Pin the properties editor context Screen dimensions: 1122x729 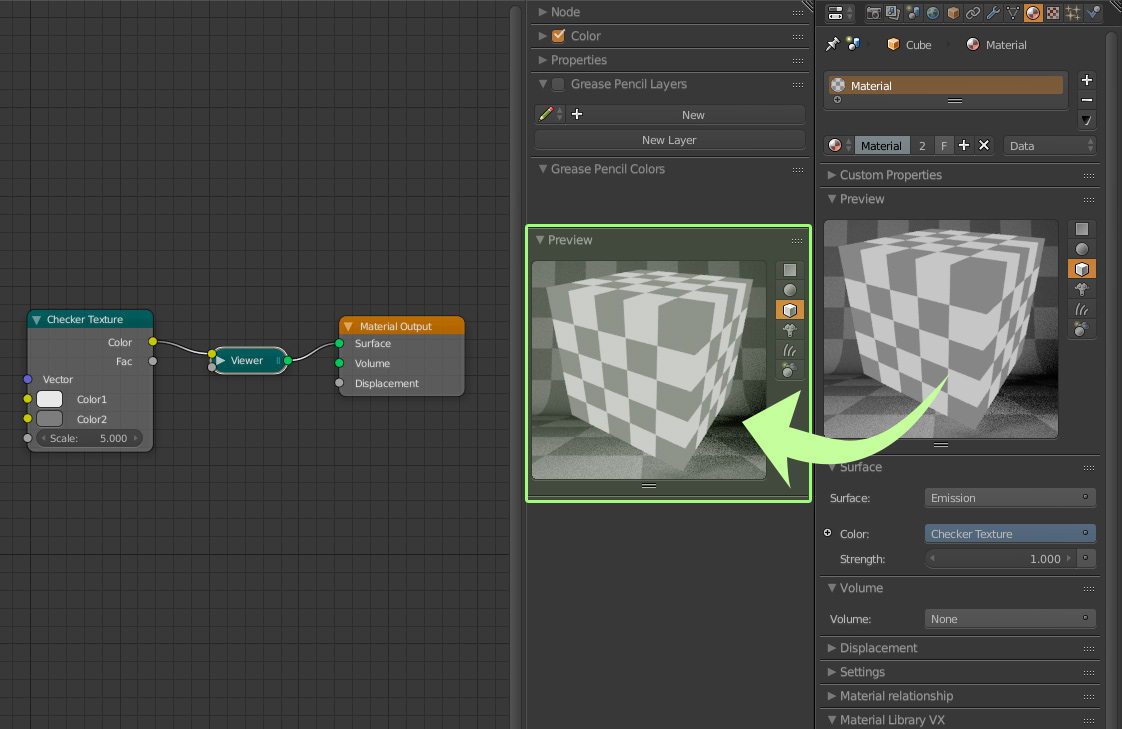point(832,44)
